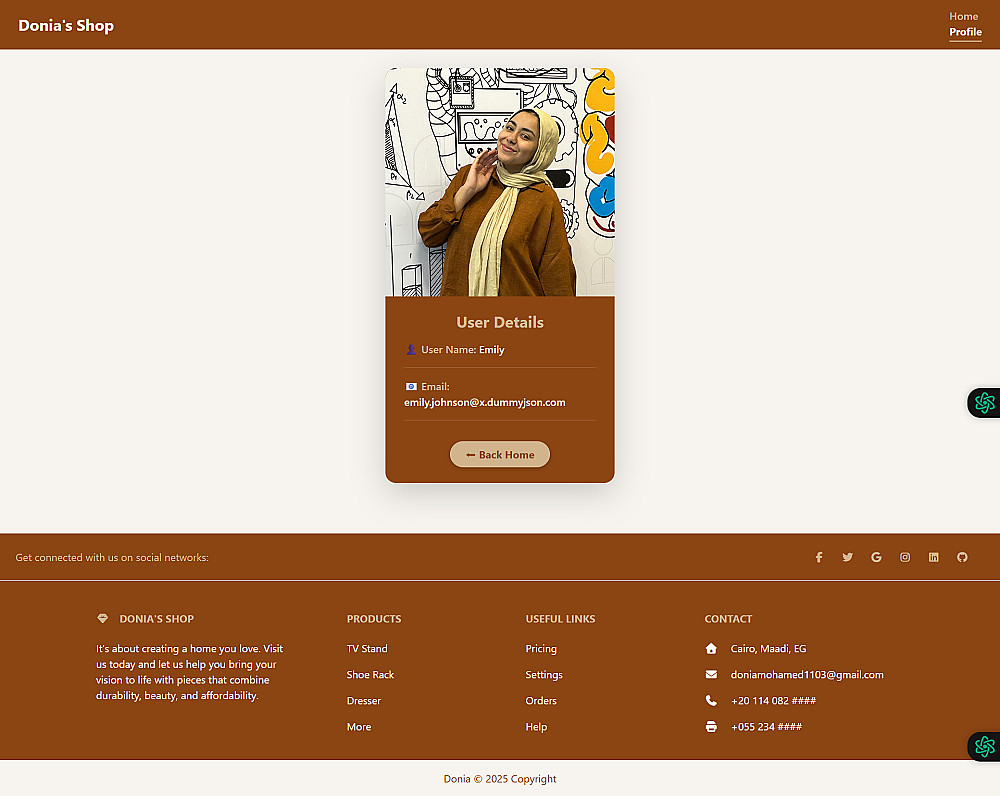The width and height of the screenshot is (1000, 796).
Task: Open the Twitter social icon
Action: coord(848,557)
